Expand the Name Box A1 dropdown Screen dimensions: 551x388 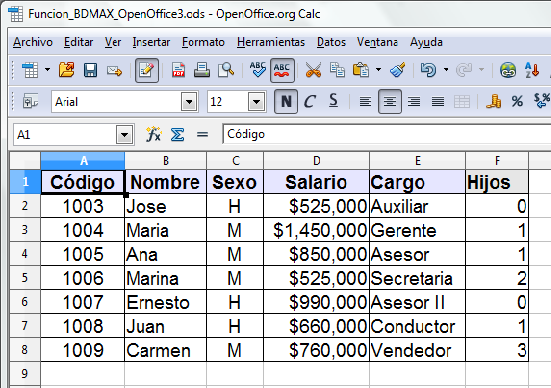(124, 135)
